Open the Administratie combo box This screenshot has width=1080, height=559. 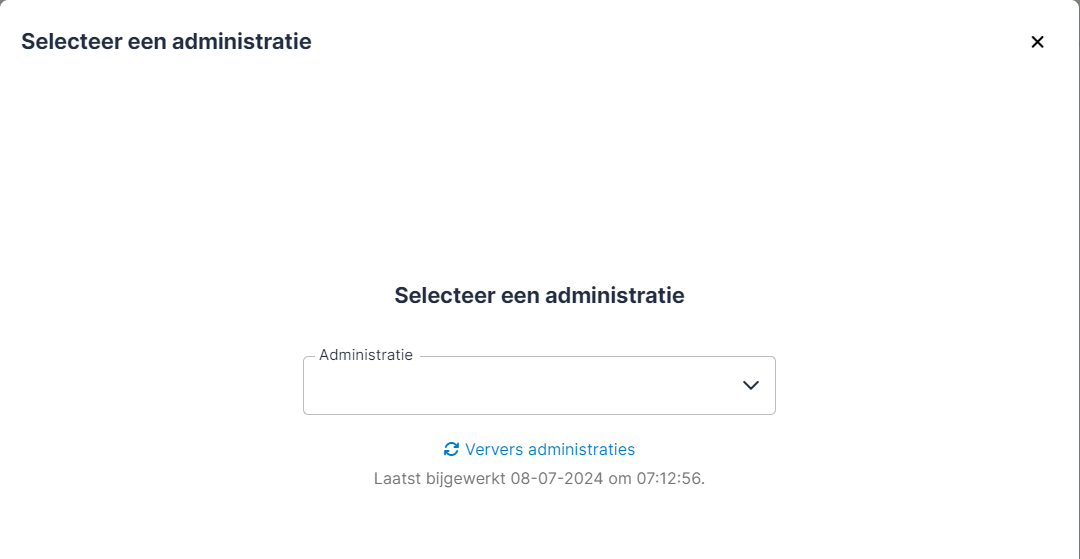tap(539, 385)
